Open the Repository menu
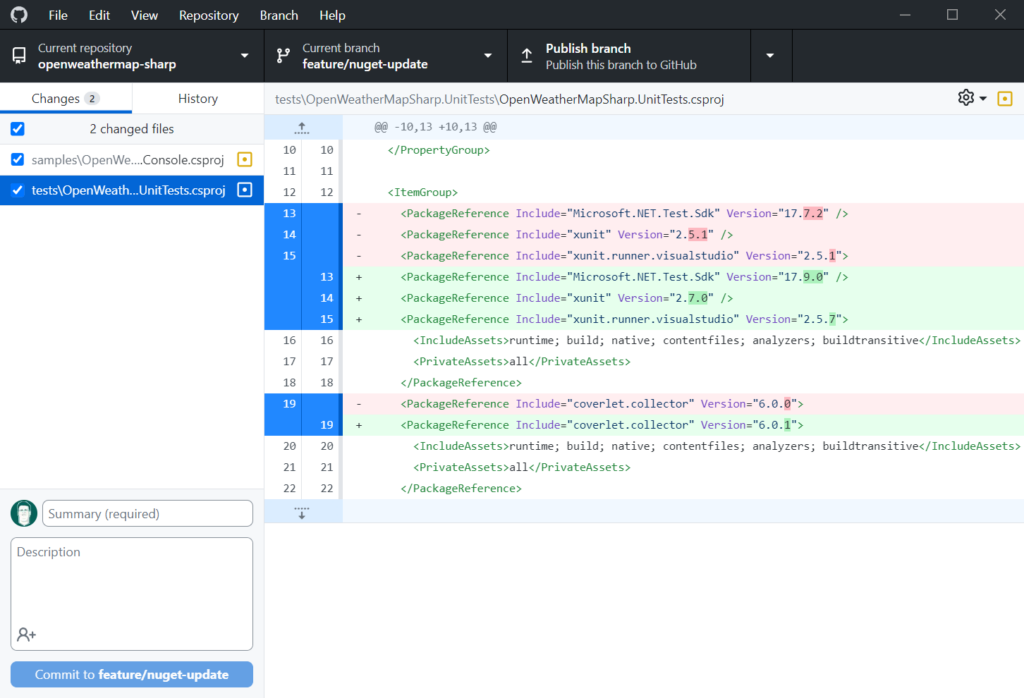Image resolution: width=1024 pixels, height=698 pixels. 208,15
